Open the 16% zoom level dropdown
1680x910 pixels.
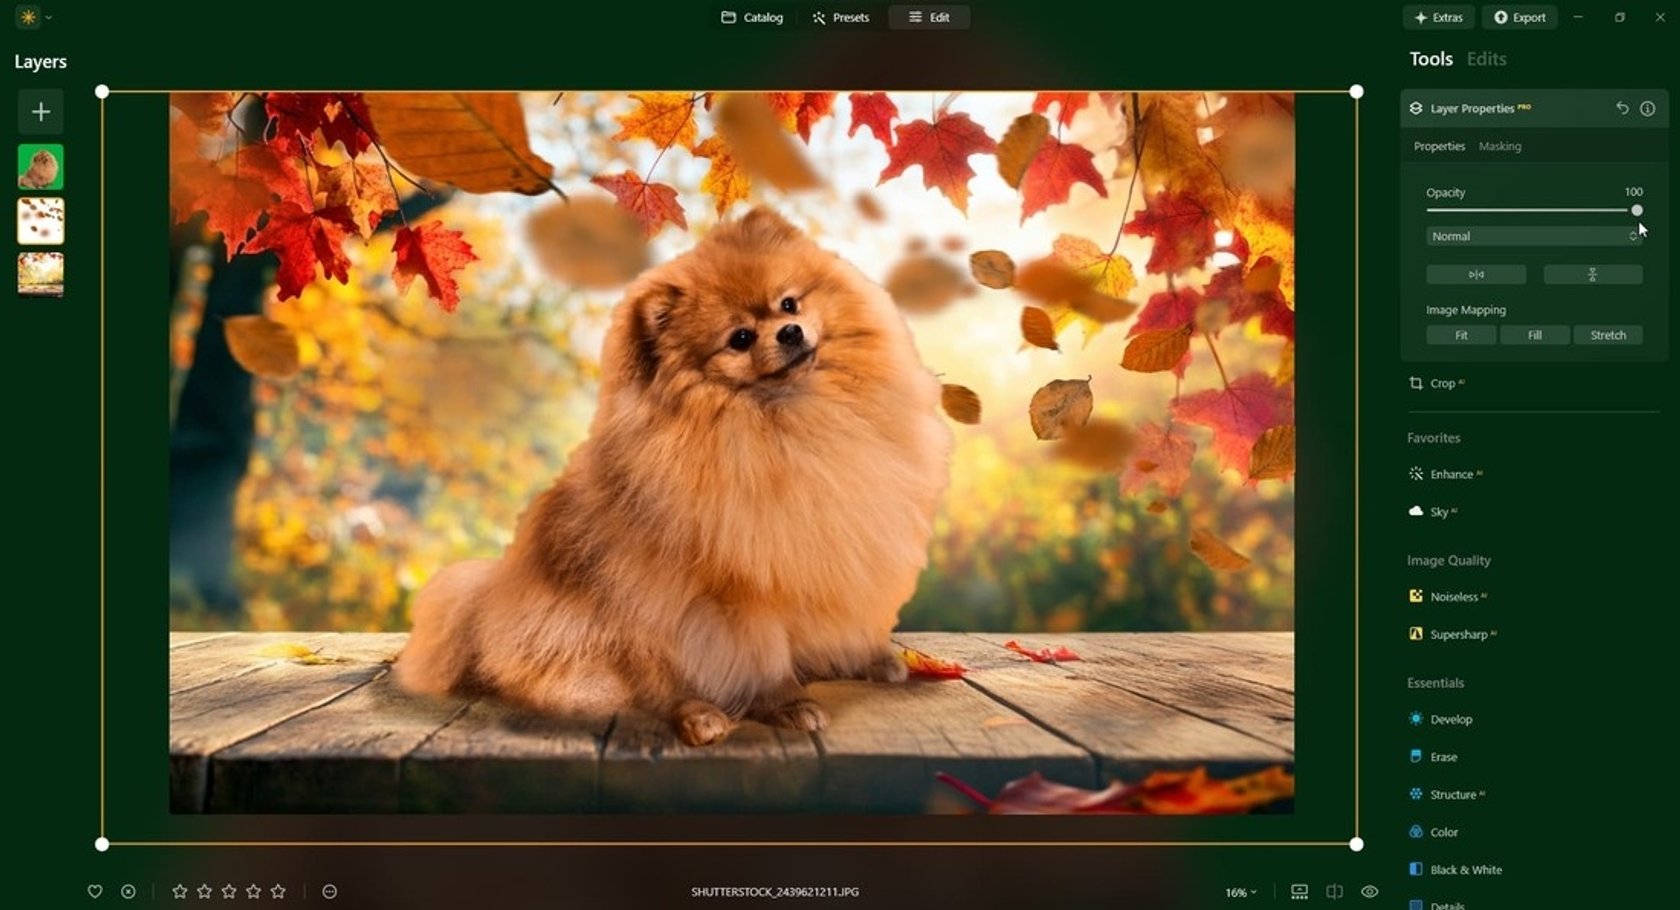coord(1240,890)
